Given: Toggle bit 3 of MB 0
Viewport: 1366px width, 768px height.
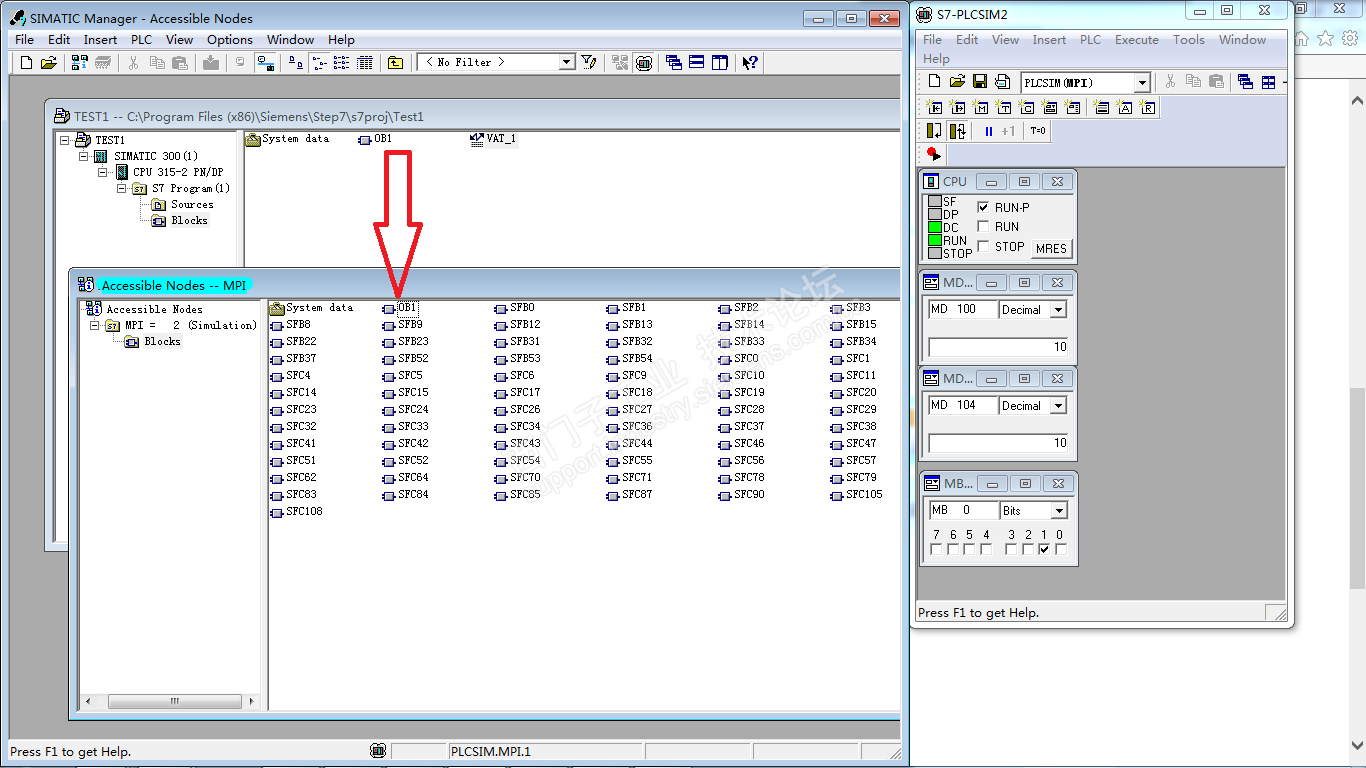Looking at the screenshot, I should (1011, 550).
